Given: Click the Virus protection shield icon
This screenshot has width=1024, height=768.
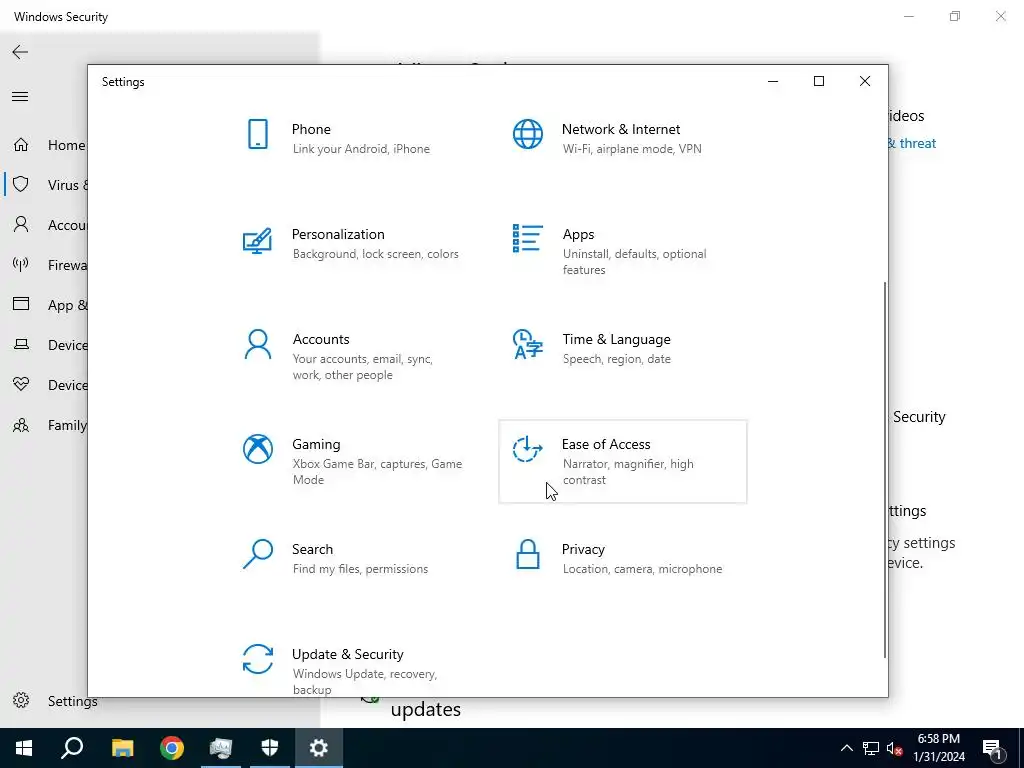Looking at the screenshot, I should 21,184.
